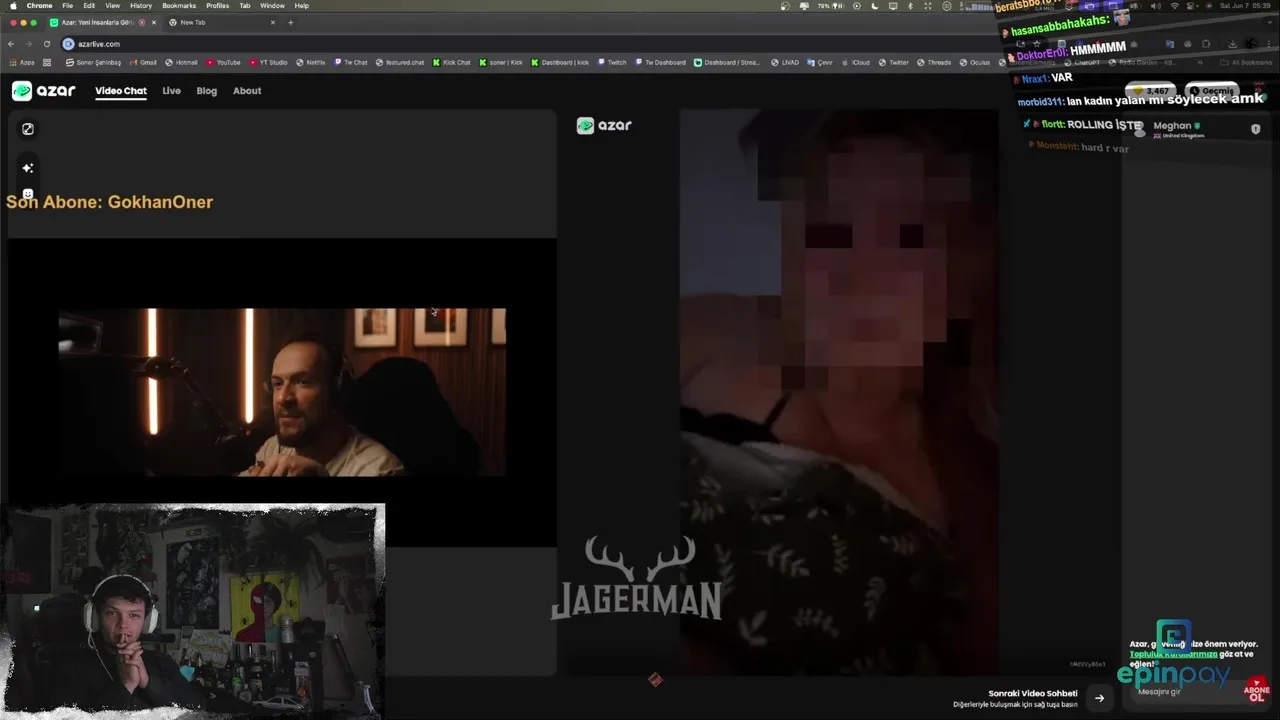
Task: Go back to the previous page
Action: (11, 44)
